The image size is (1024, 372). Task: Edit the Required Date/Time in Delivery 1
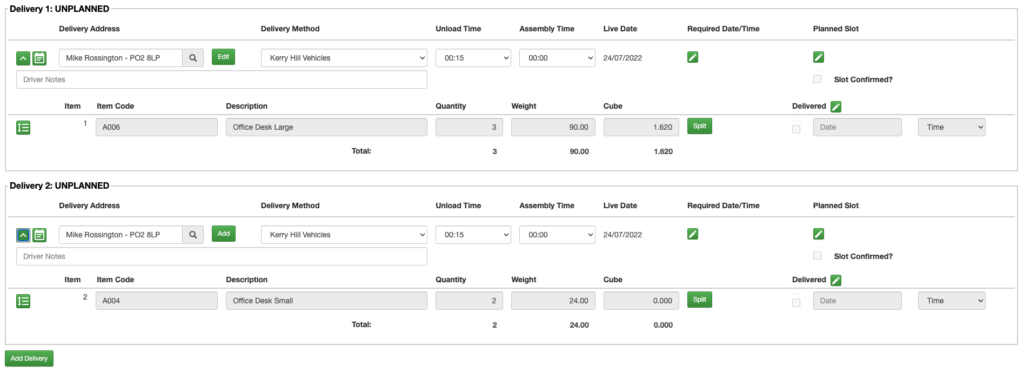(693, 57)
